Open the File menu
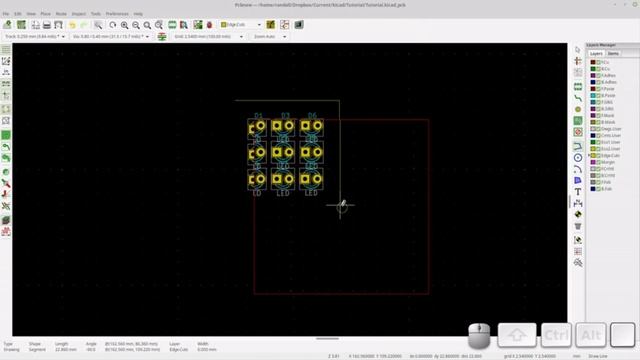 click(x=6, y=14)
